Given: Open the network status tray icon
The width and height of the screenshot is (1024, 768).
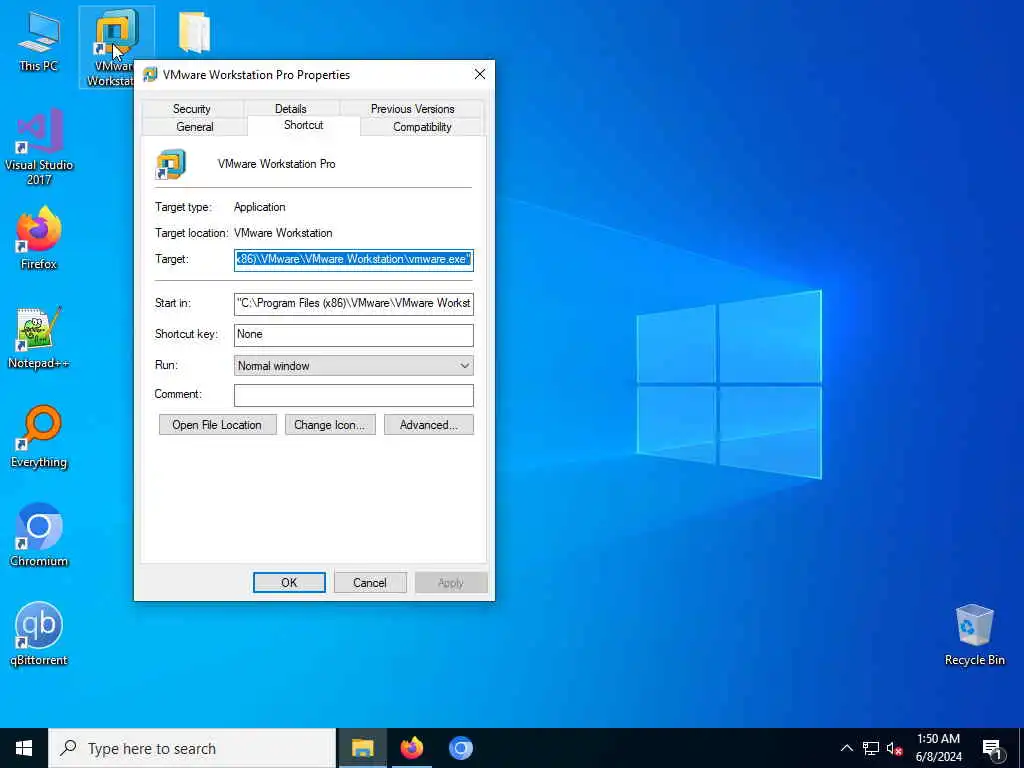Looking at the screenshot, I should click(871, 748).
